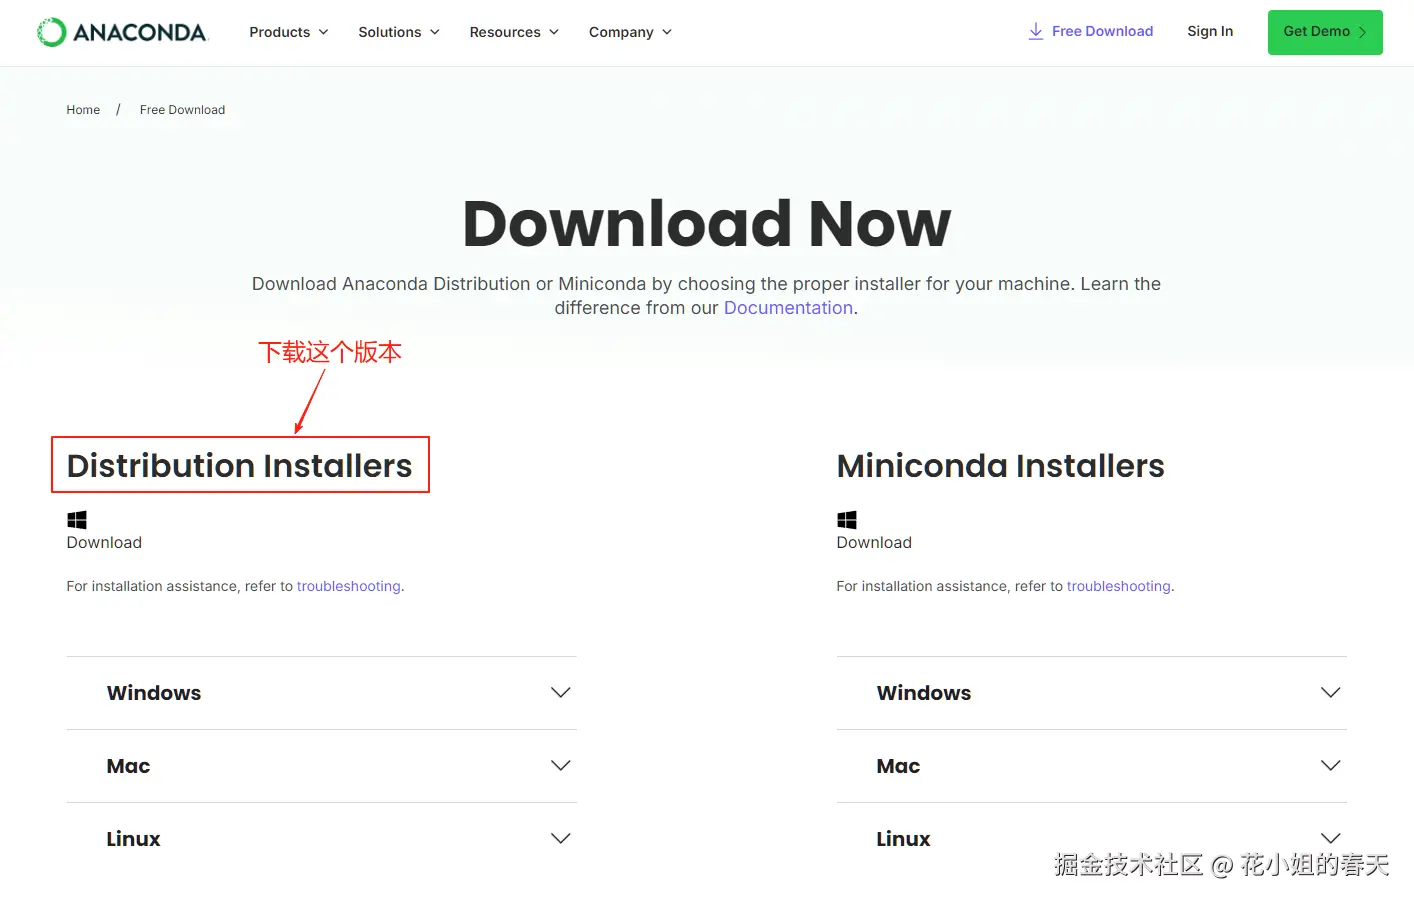Expand Windows section in Distribution Installers
The image size is (1414, 903).
(x=322, y=693)
